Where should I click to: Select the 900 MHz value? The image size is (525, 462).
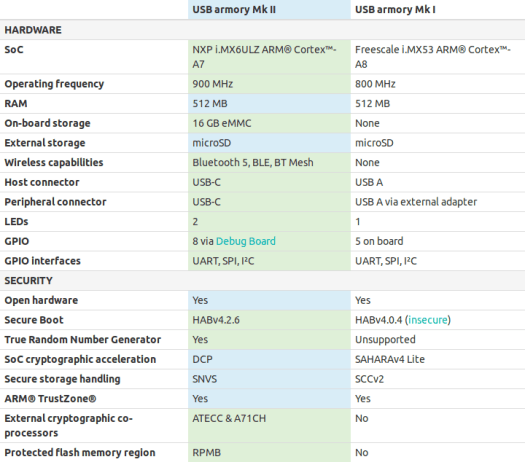tap(213, 84)
